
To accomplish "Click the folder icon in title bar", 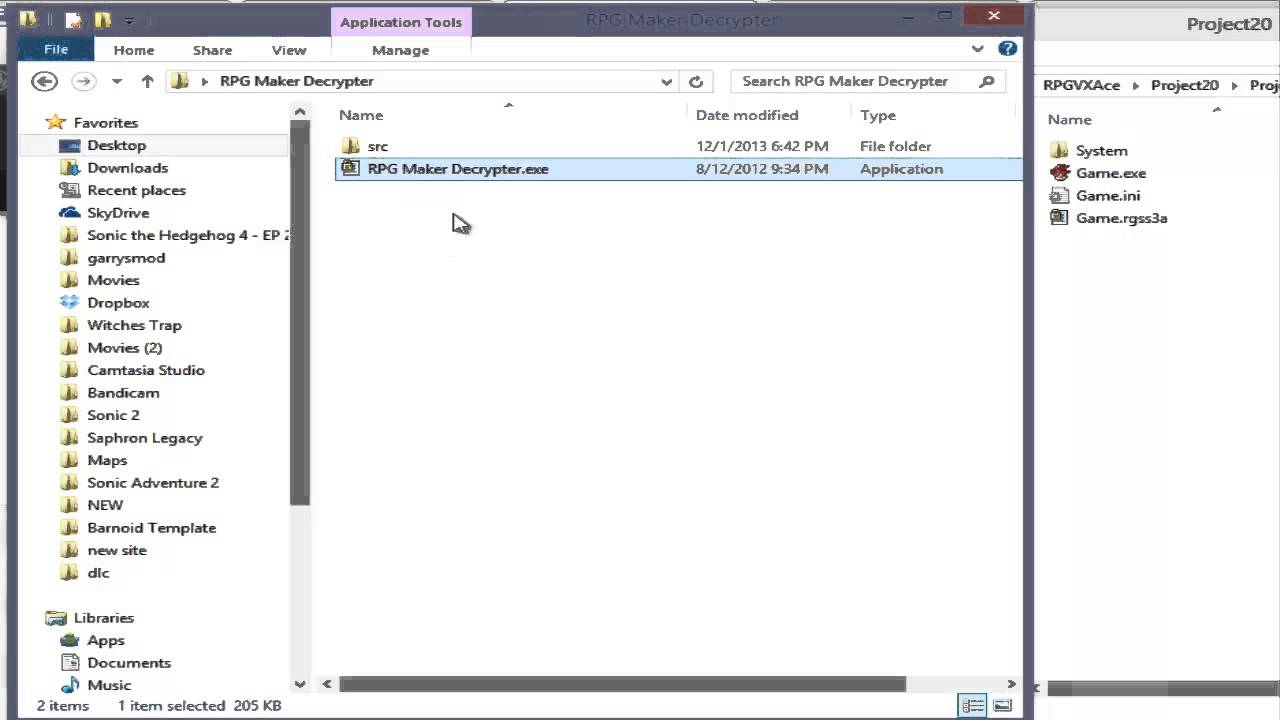I will click(x=27, y=19).
